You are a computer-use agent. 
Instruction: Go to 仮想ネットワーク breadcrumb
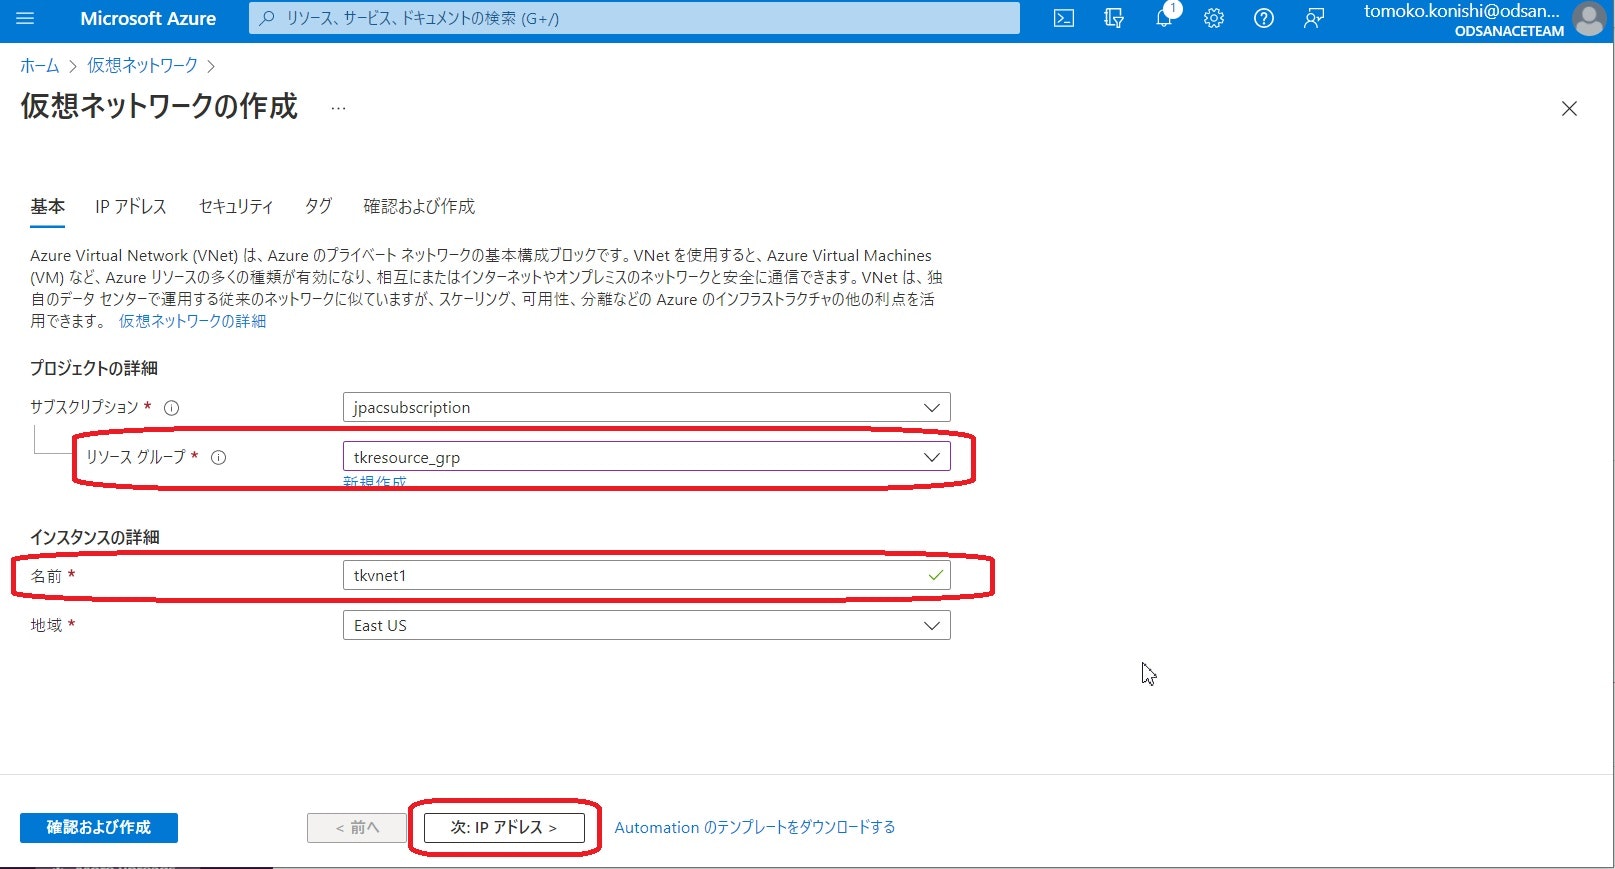[x=142, y=66]
